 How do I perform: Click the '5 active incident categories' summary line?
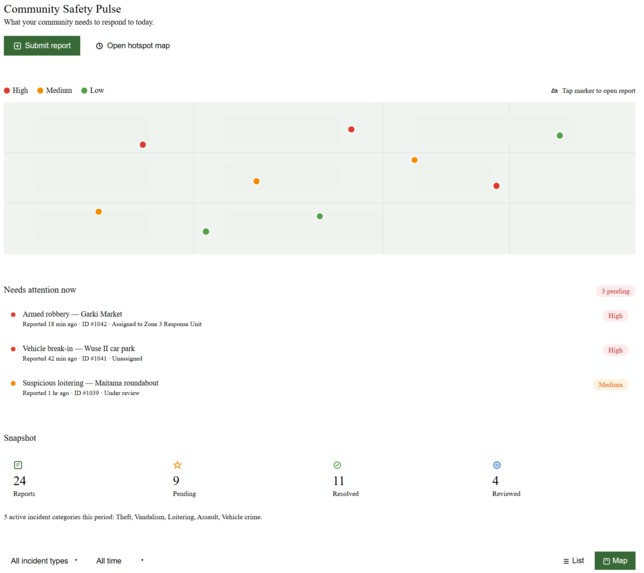pos(133,517)
